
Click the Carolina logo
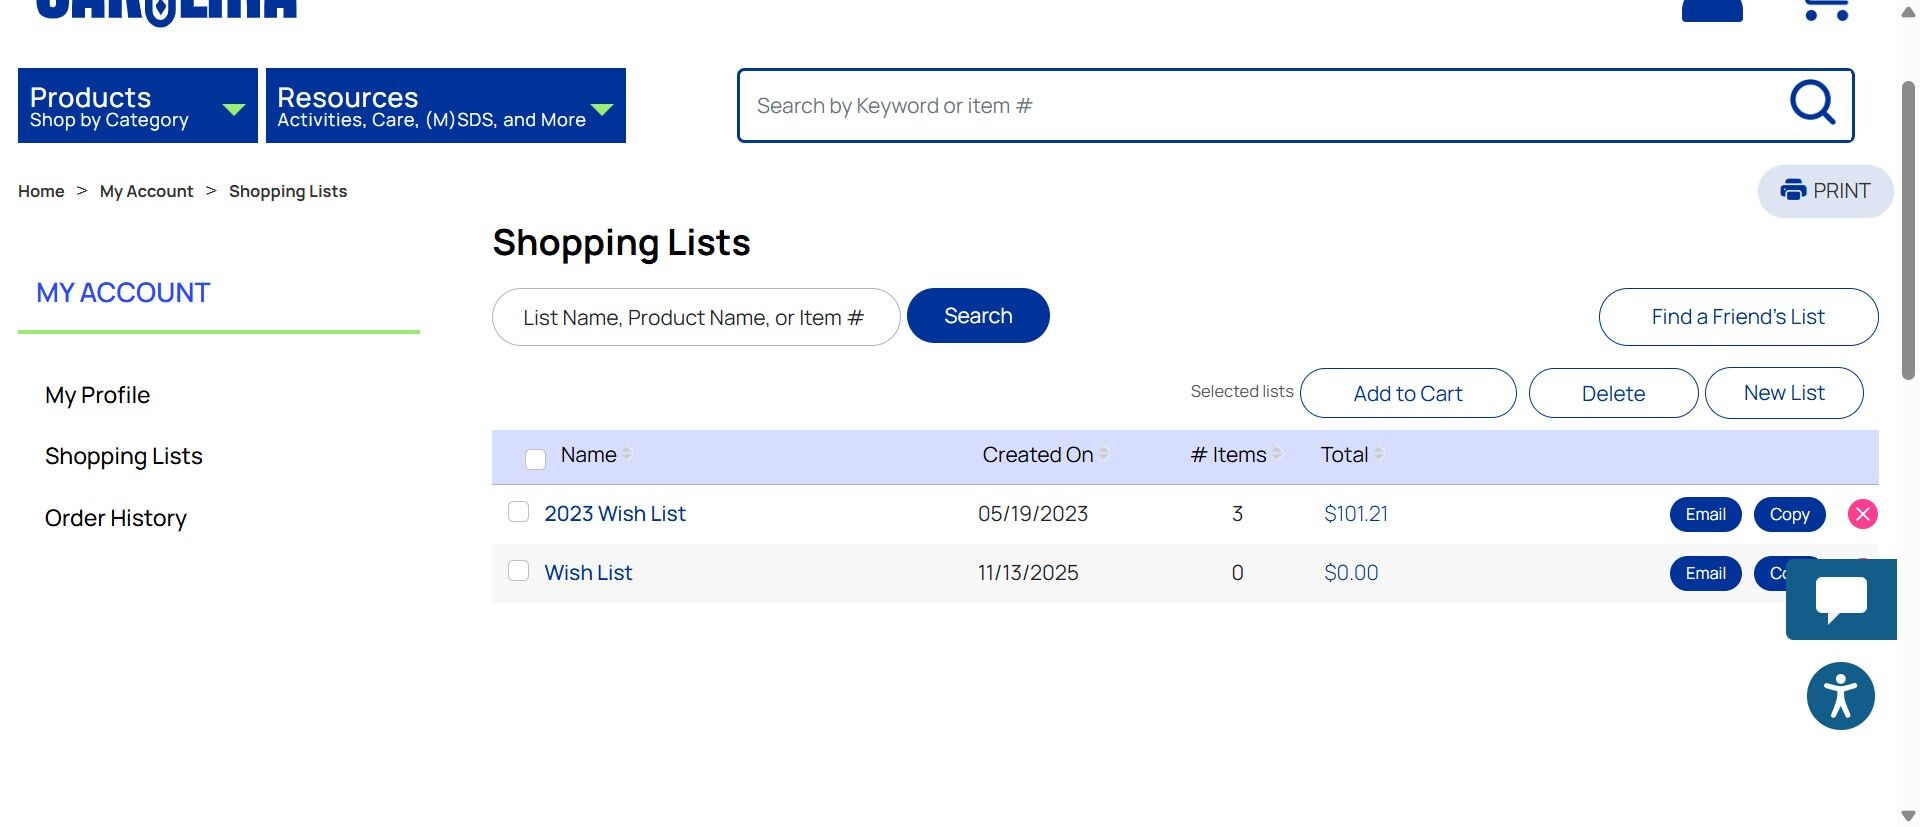pos(166,10)
